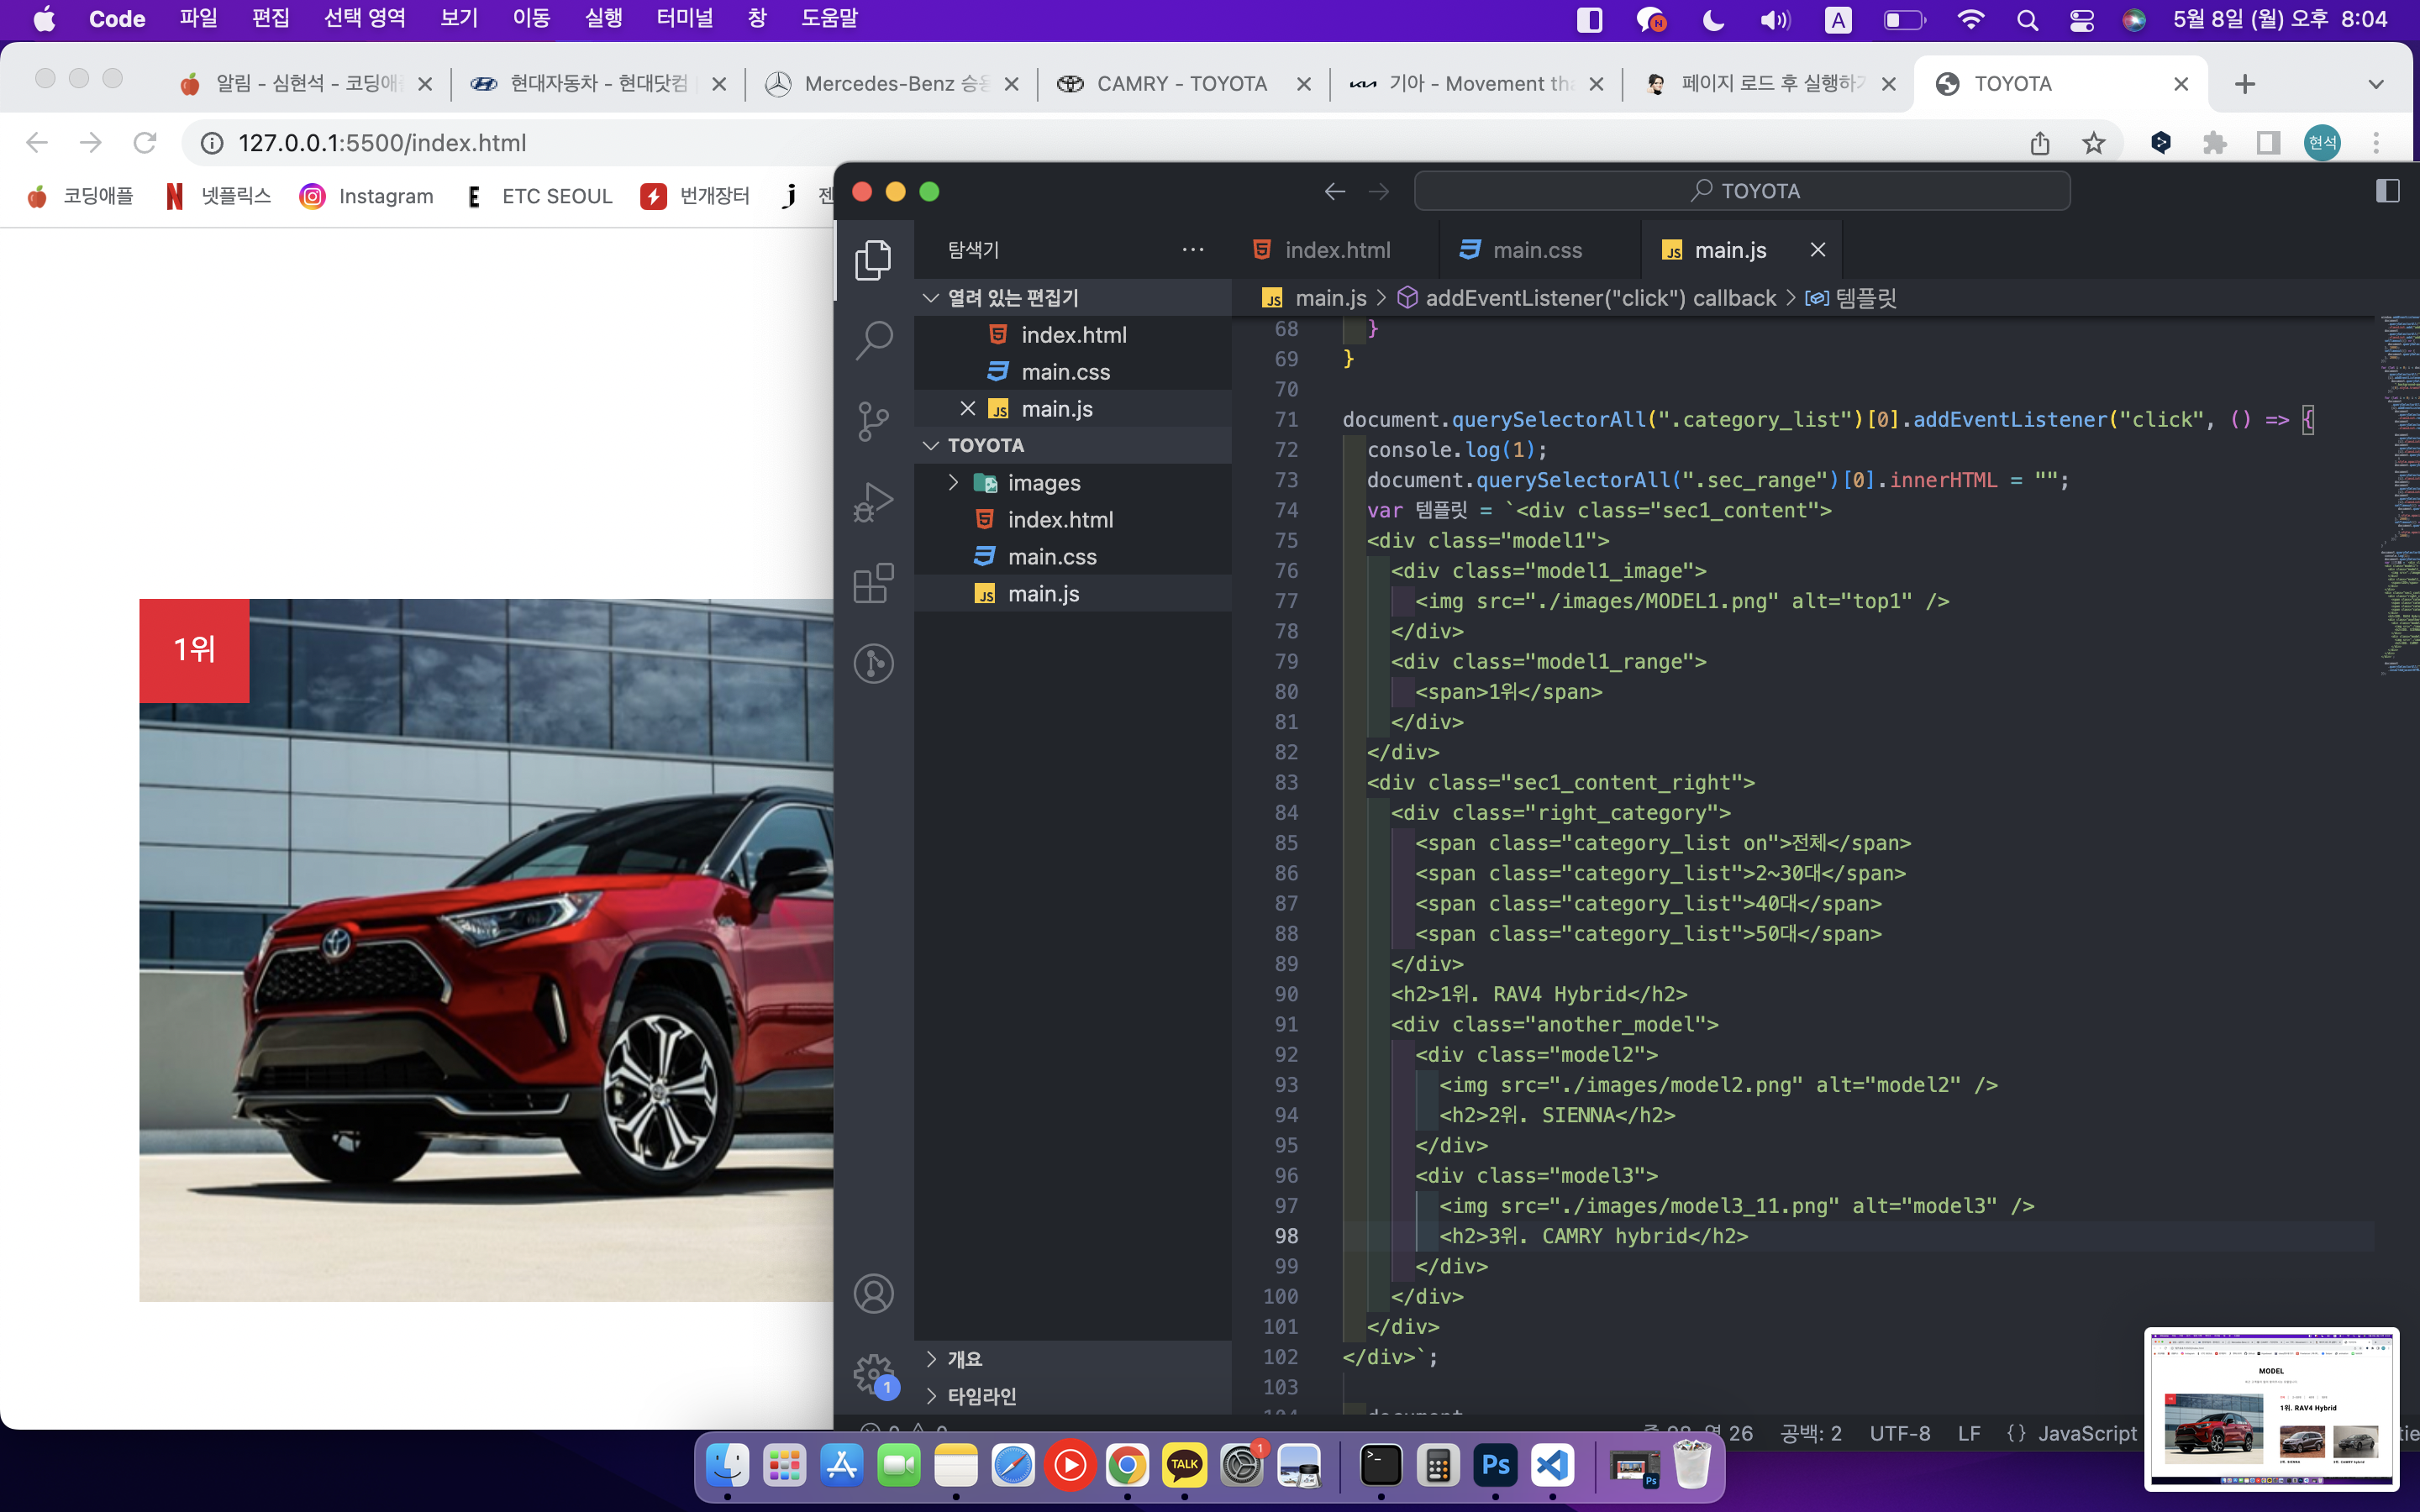This screenshot has height=1512, width=2420.
Task: Open the Accounts icon in VS Code
Action: pos(873,1293)
